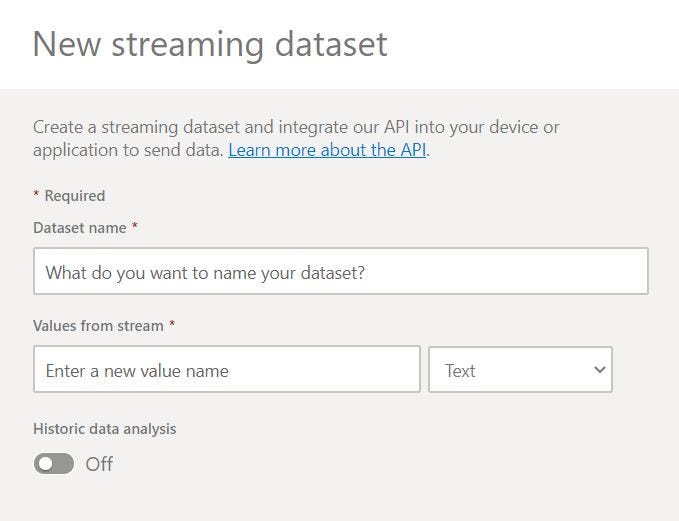Click the Dataset name label
679x521 pixels.
point(80,228)
